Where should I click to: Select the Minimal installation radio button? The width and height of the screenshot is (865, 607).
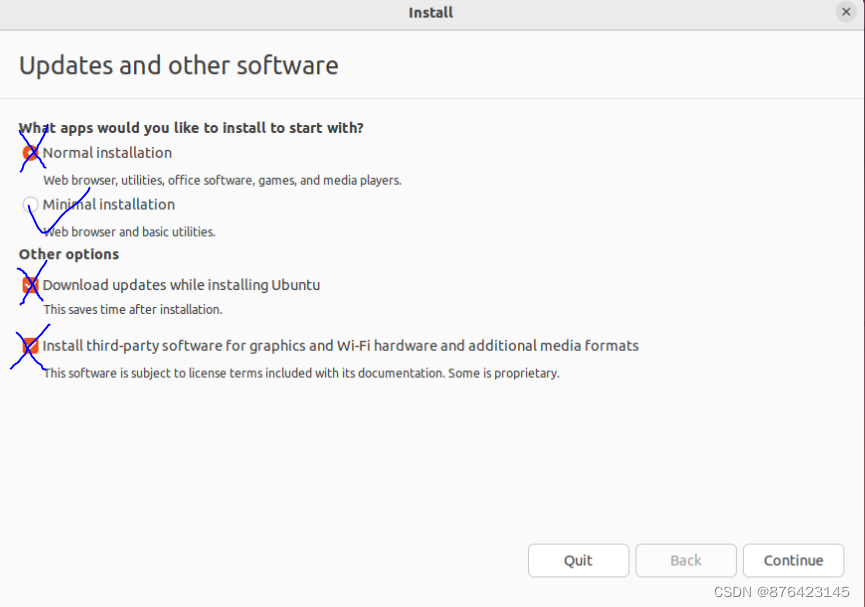tap(30, 205)
